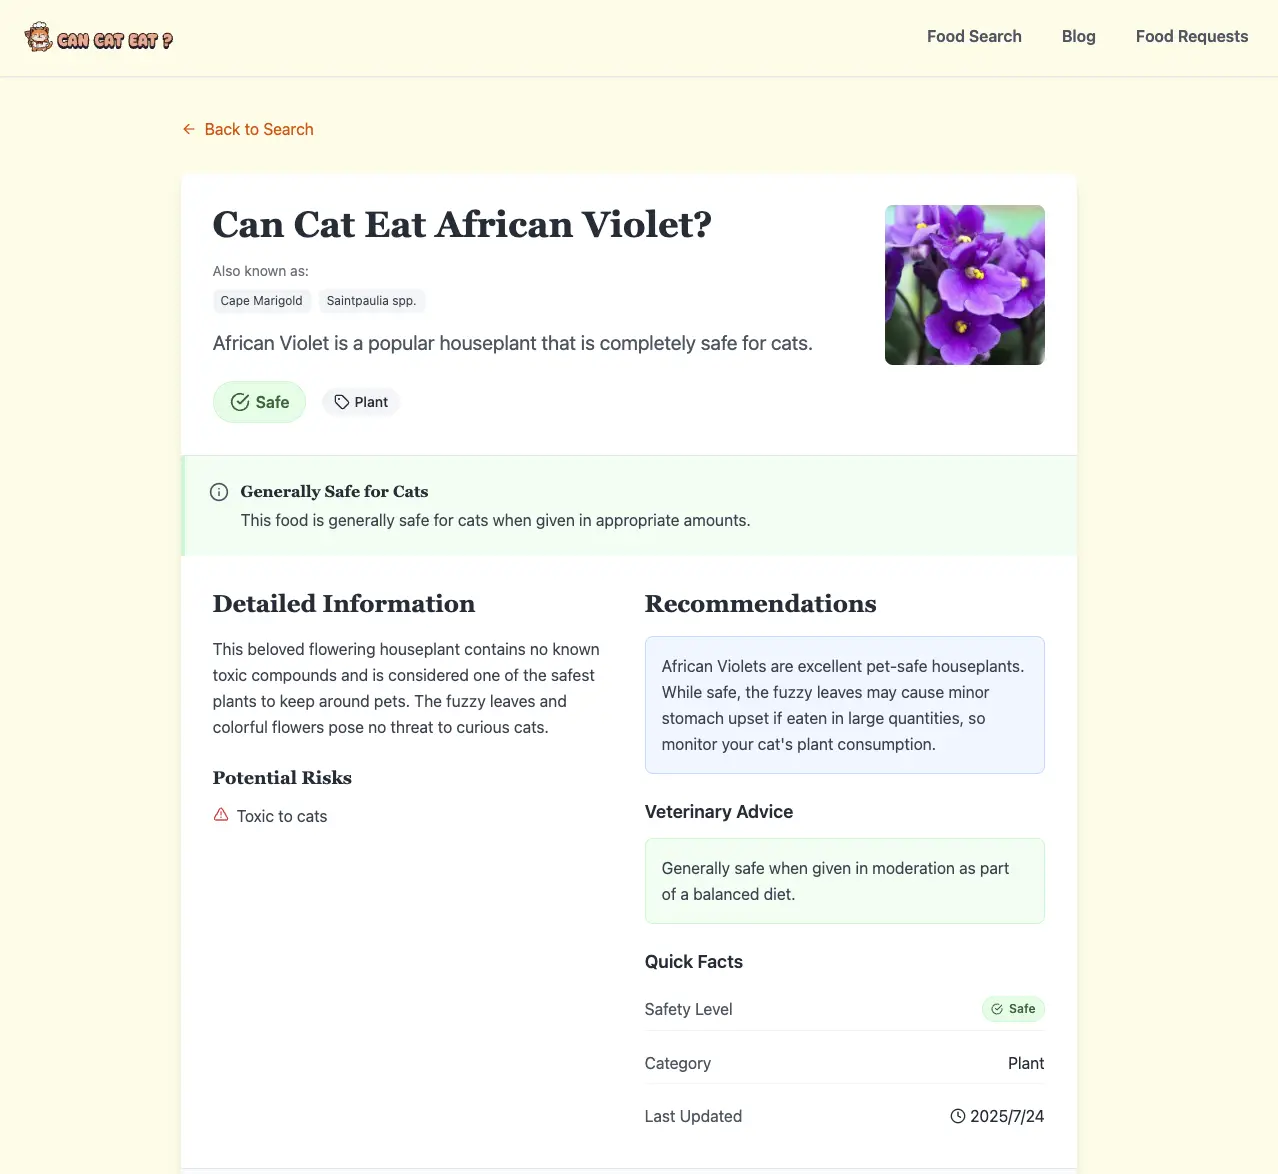
Task: Open the Food Search menu item
Action: pos(974,37)
